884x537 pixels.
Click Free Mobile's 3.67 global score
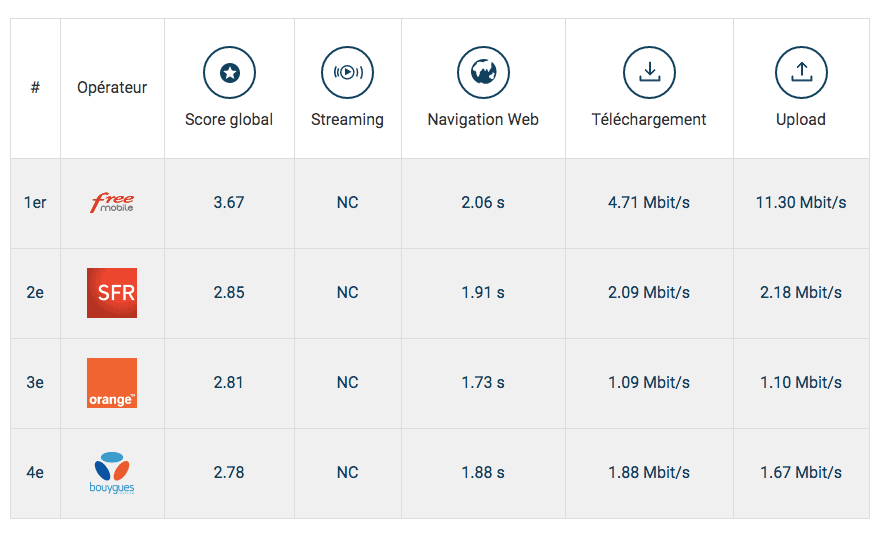click(x=229, y=203)
